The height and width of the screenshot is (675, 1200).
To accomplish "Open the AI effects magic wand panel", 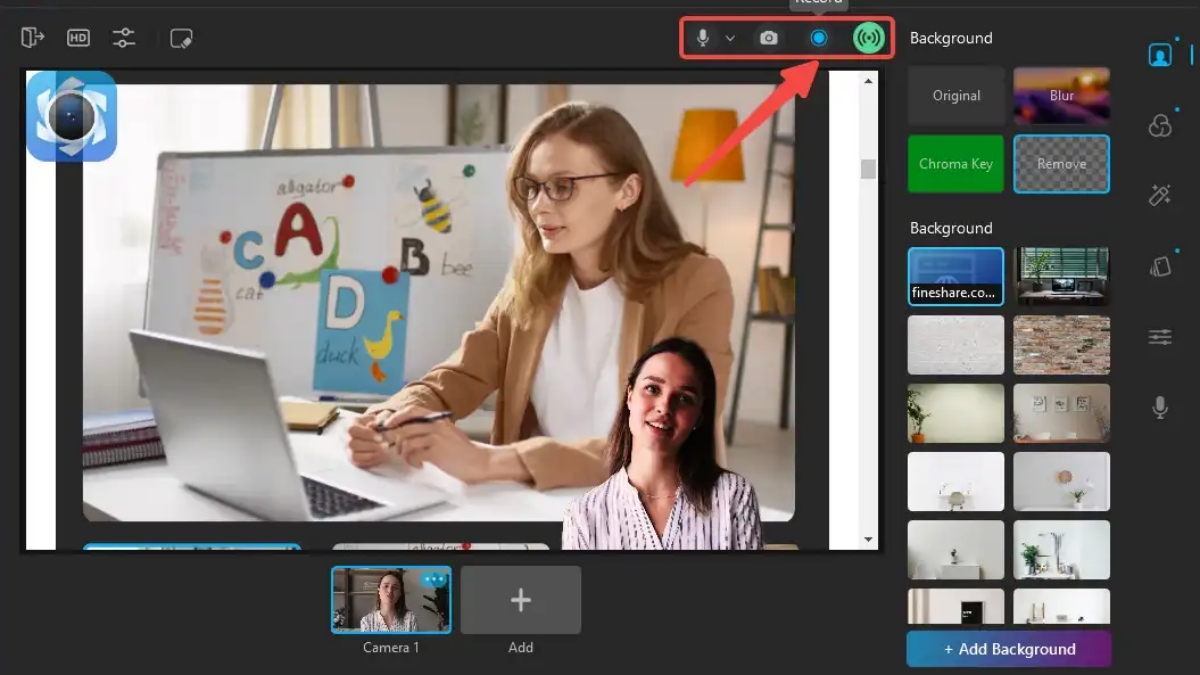I will [1158, 195].
